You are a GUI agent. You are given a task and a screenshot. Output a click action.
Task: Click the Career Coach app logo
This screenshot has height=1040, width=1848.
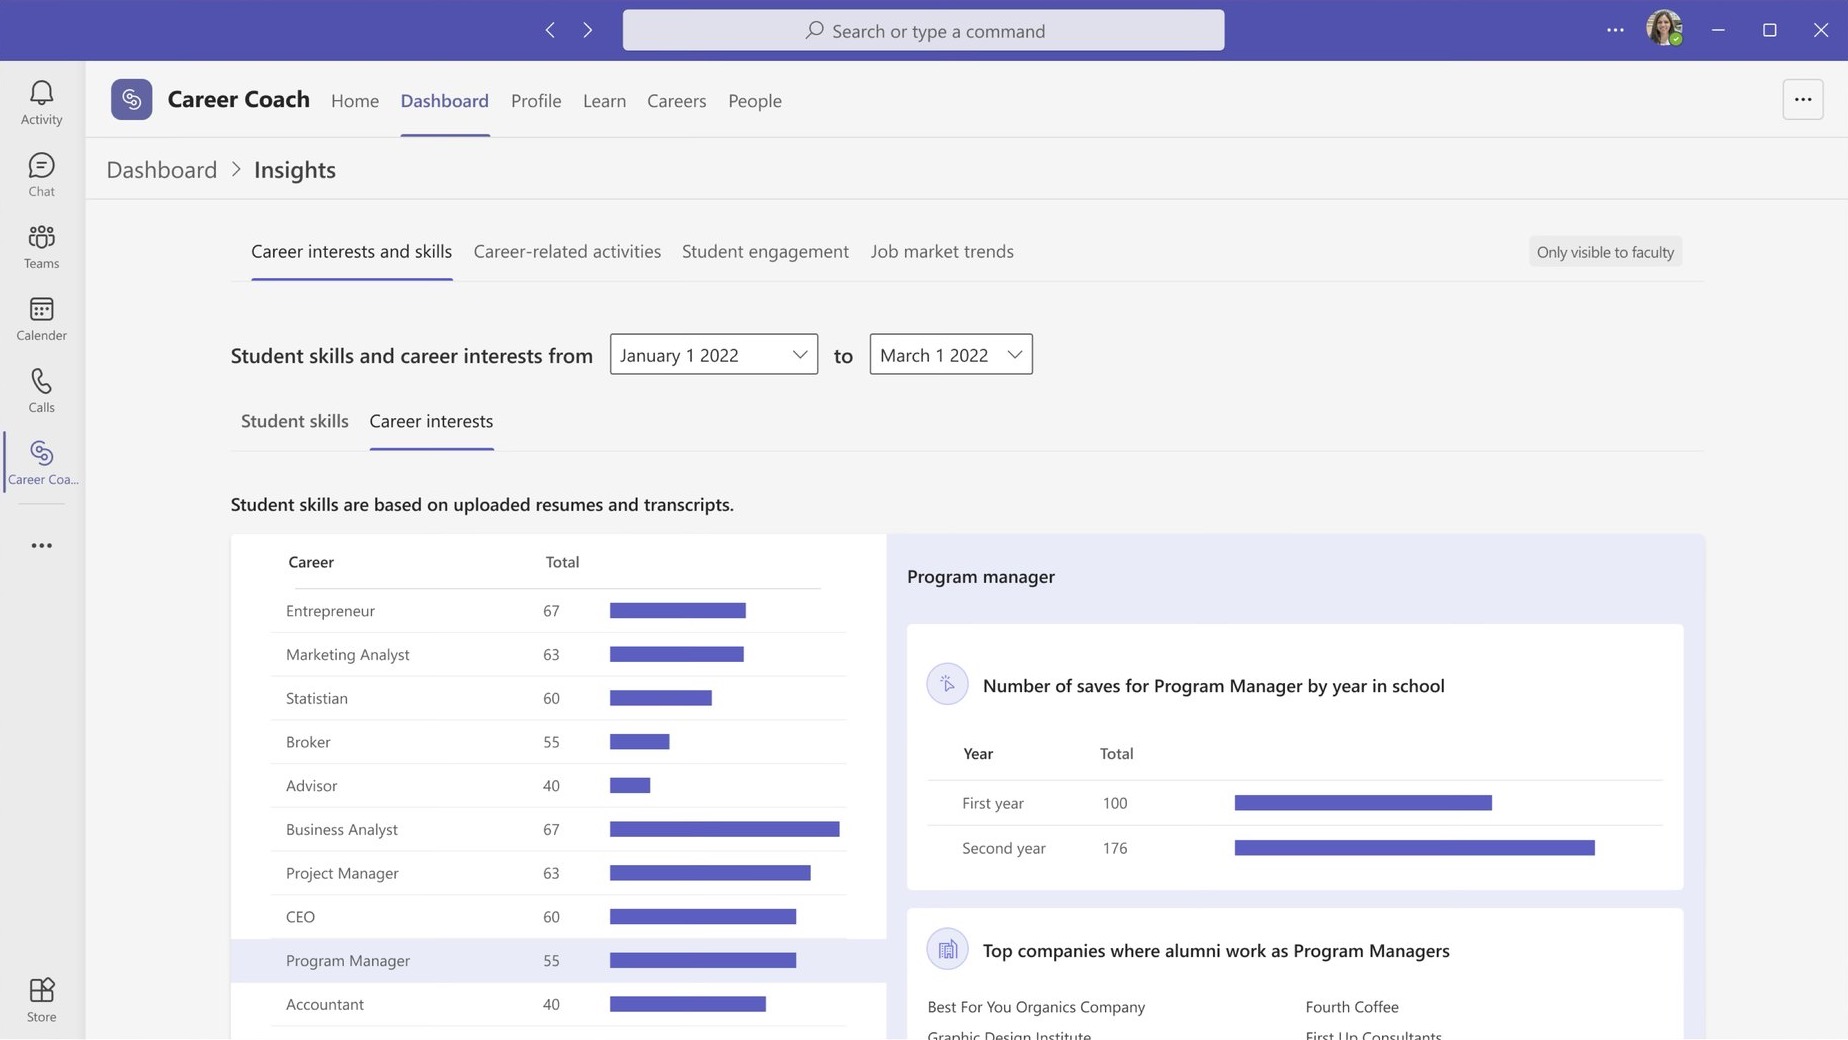point(131,99)
